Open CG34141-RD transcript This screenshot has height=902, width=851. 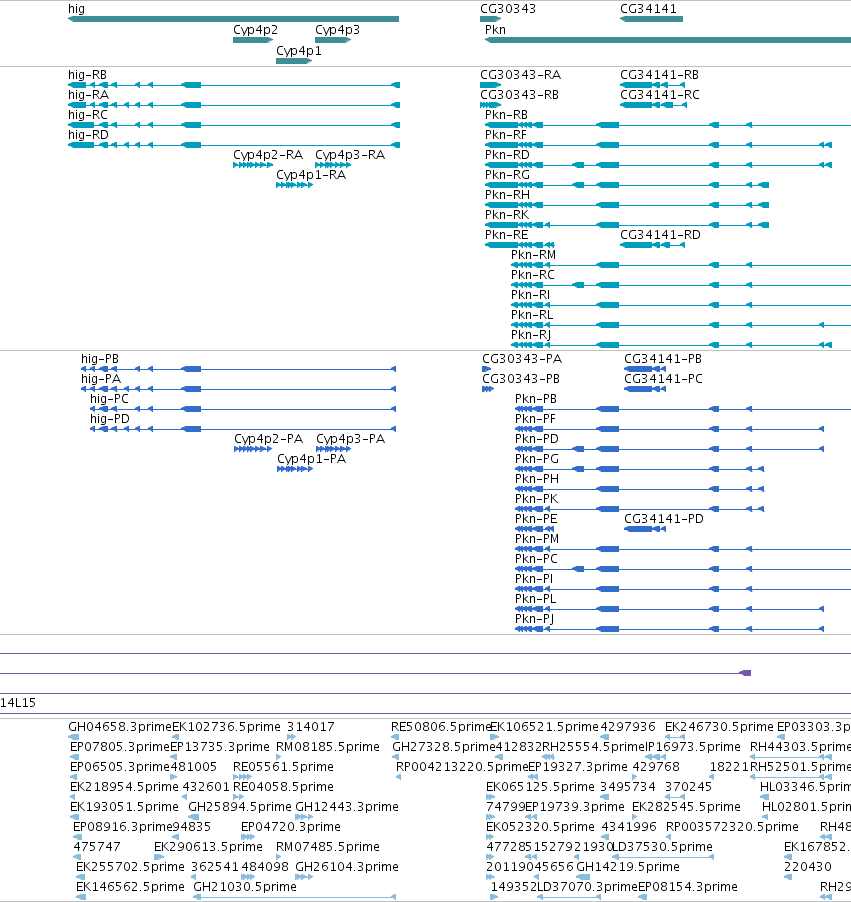pyautogui.click(x=652, y=245)
